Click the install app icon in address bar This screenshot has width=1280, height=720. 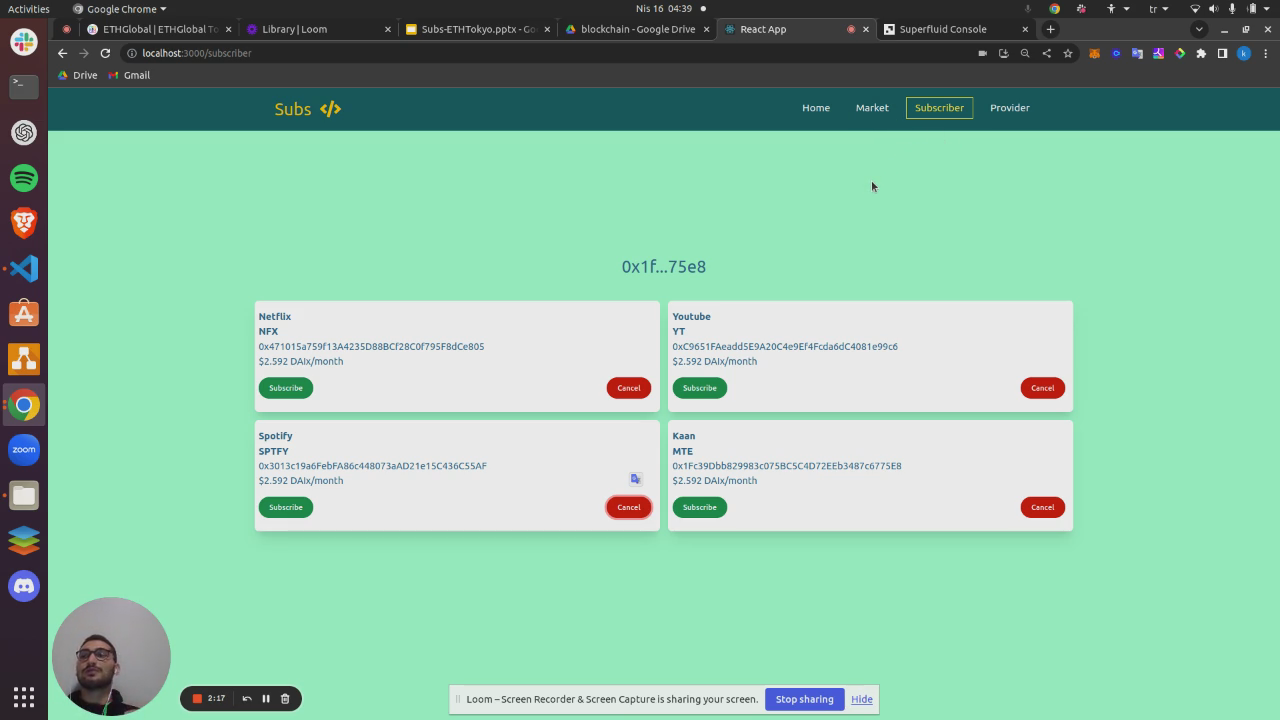coord(1003,53)
